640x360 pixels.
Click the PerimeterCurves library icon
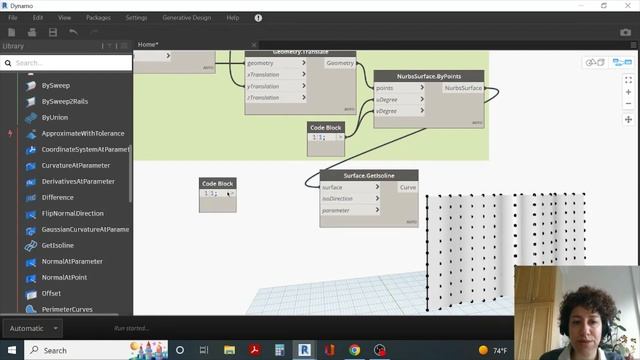(x=31, y=309)
